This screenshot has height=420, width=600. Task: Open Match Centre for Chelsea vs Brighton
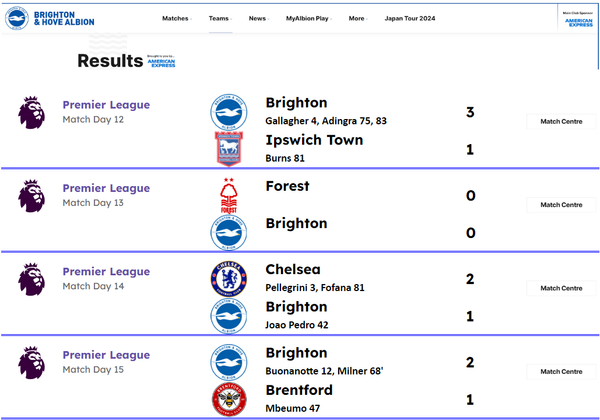[x=561, y=288]
